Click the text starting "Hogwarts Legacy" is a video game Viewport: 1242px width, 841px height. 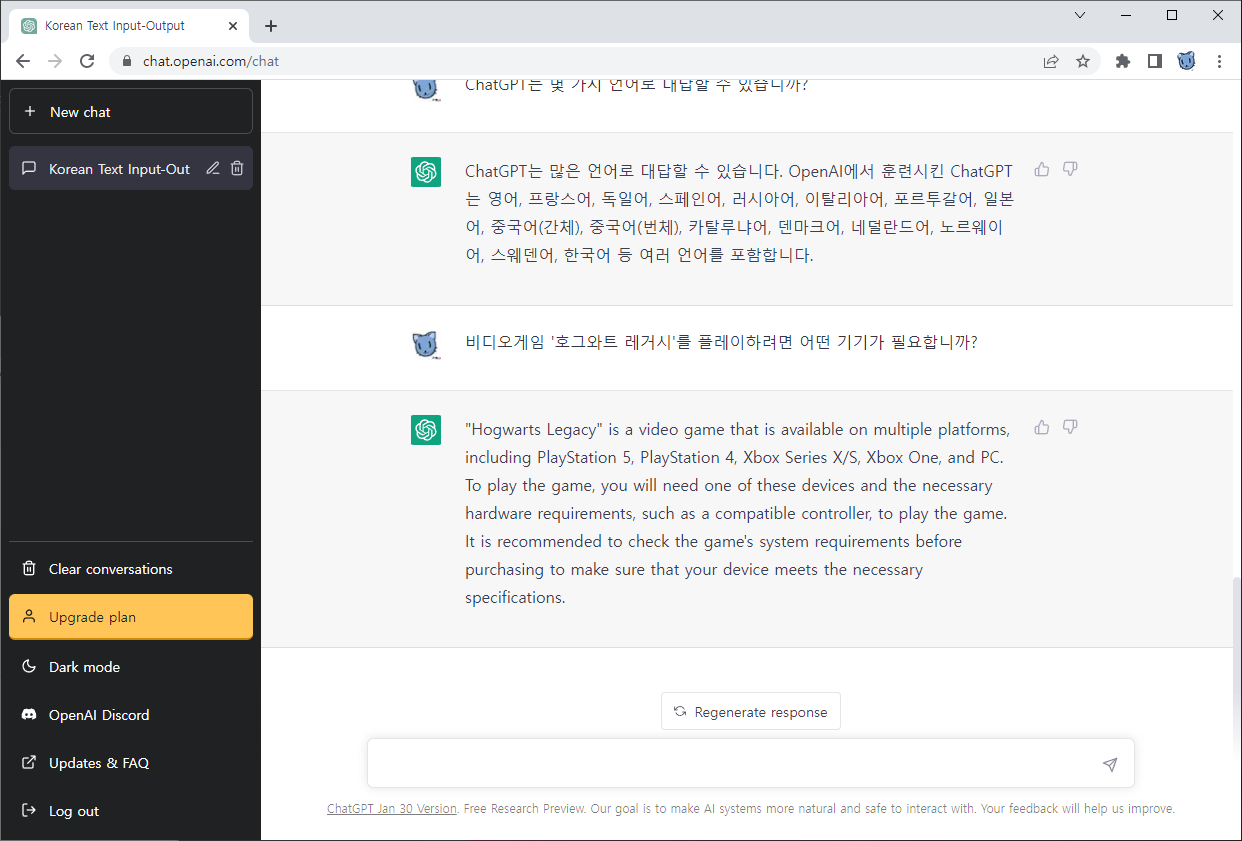738,514
